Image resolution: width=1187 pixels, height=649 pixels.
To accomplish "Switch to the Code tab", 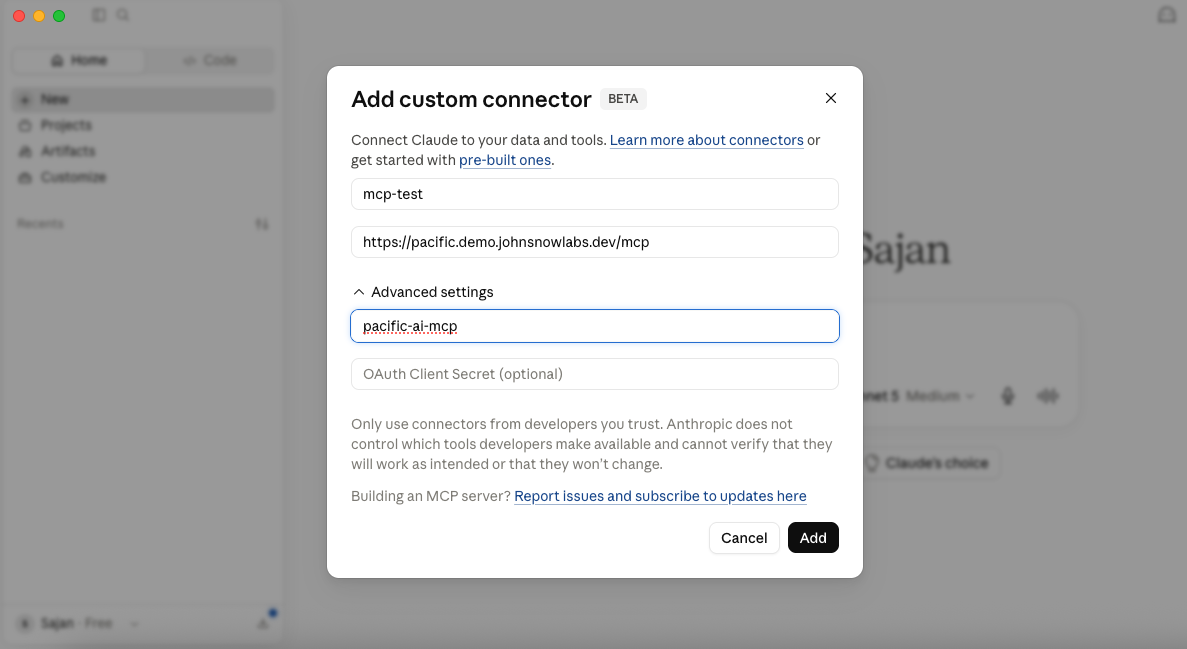I will 210,61.
